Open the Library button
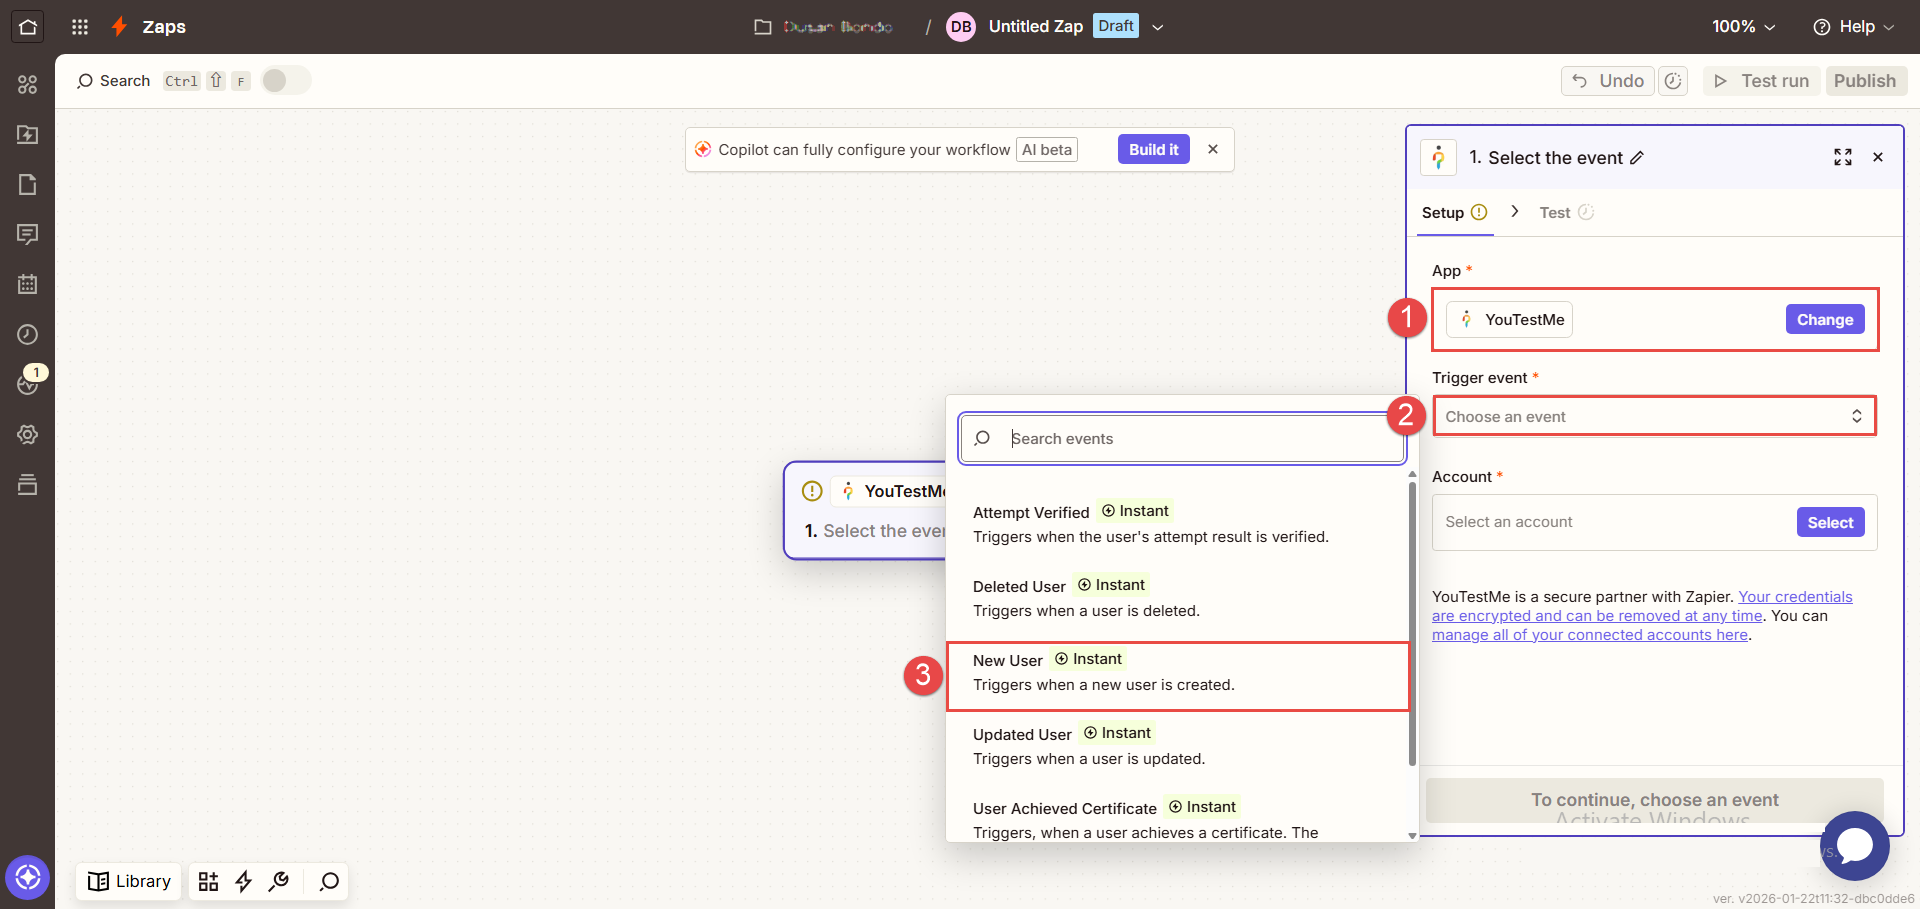Viewport: 1920px width, 909px height. pos(129,881)
